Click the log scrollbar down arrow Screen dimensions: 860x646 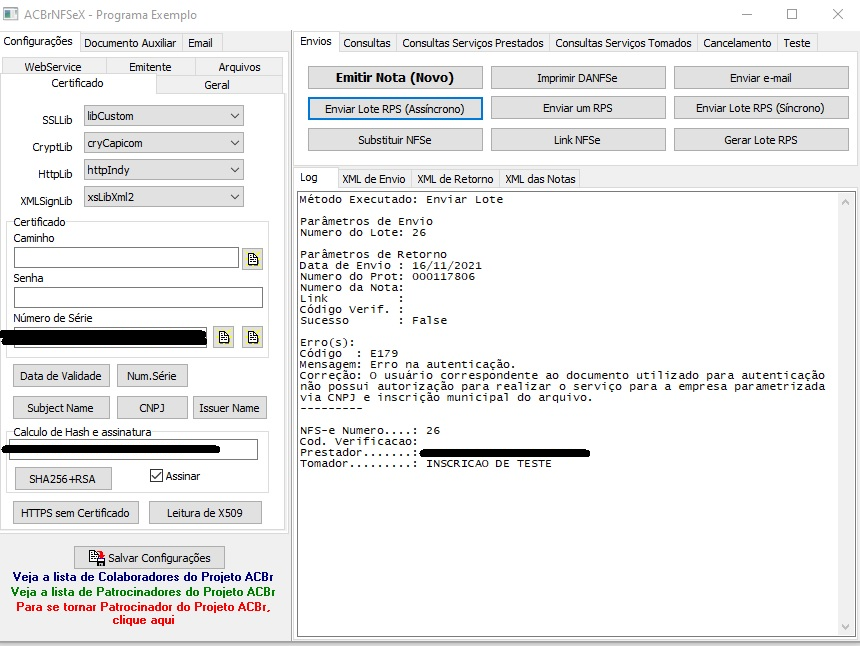click(x=845, y=626)
